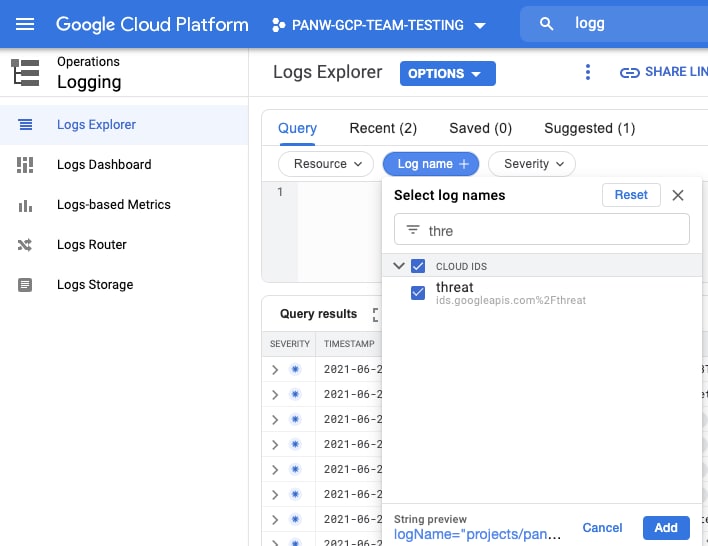The image size is (708, 546).
Task: Click the expand icon next to Query results
Action: click(x=375, y=314)
